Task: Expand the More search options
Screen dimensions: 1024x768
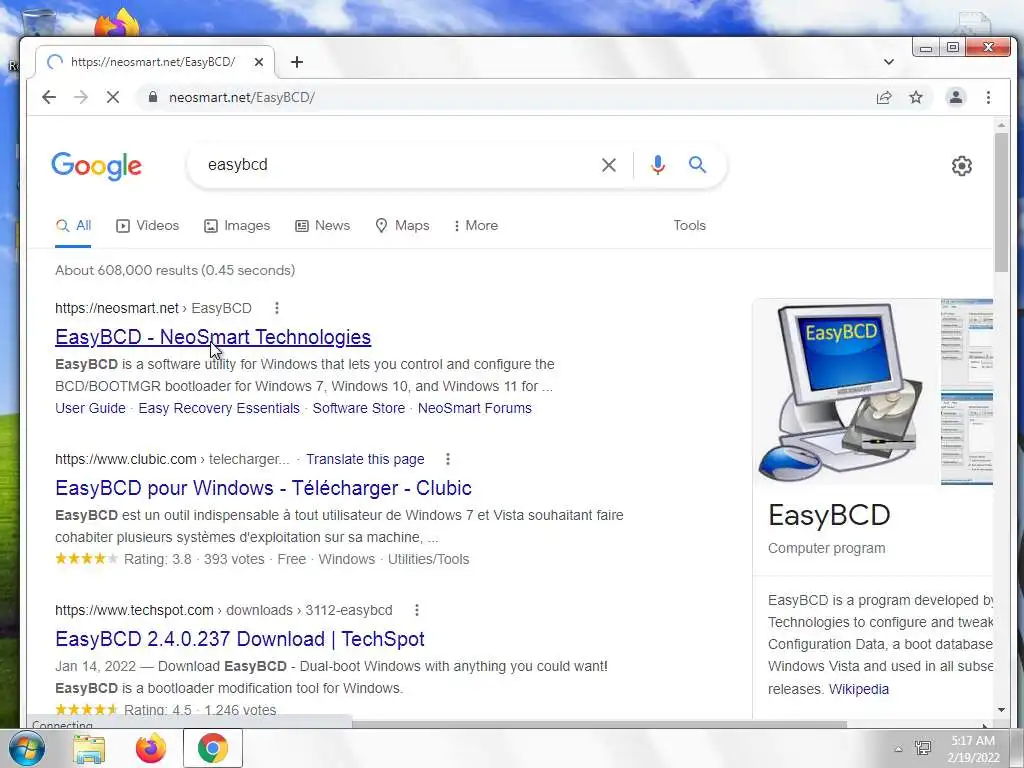Action: (476, 225)
